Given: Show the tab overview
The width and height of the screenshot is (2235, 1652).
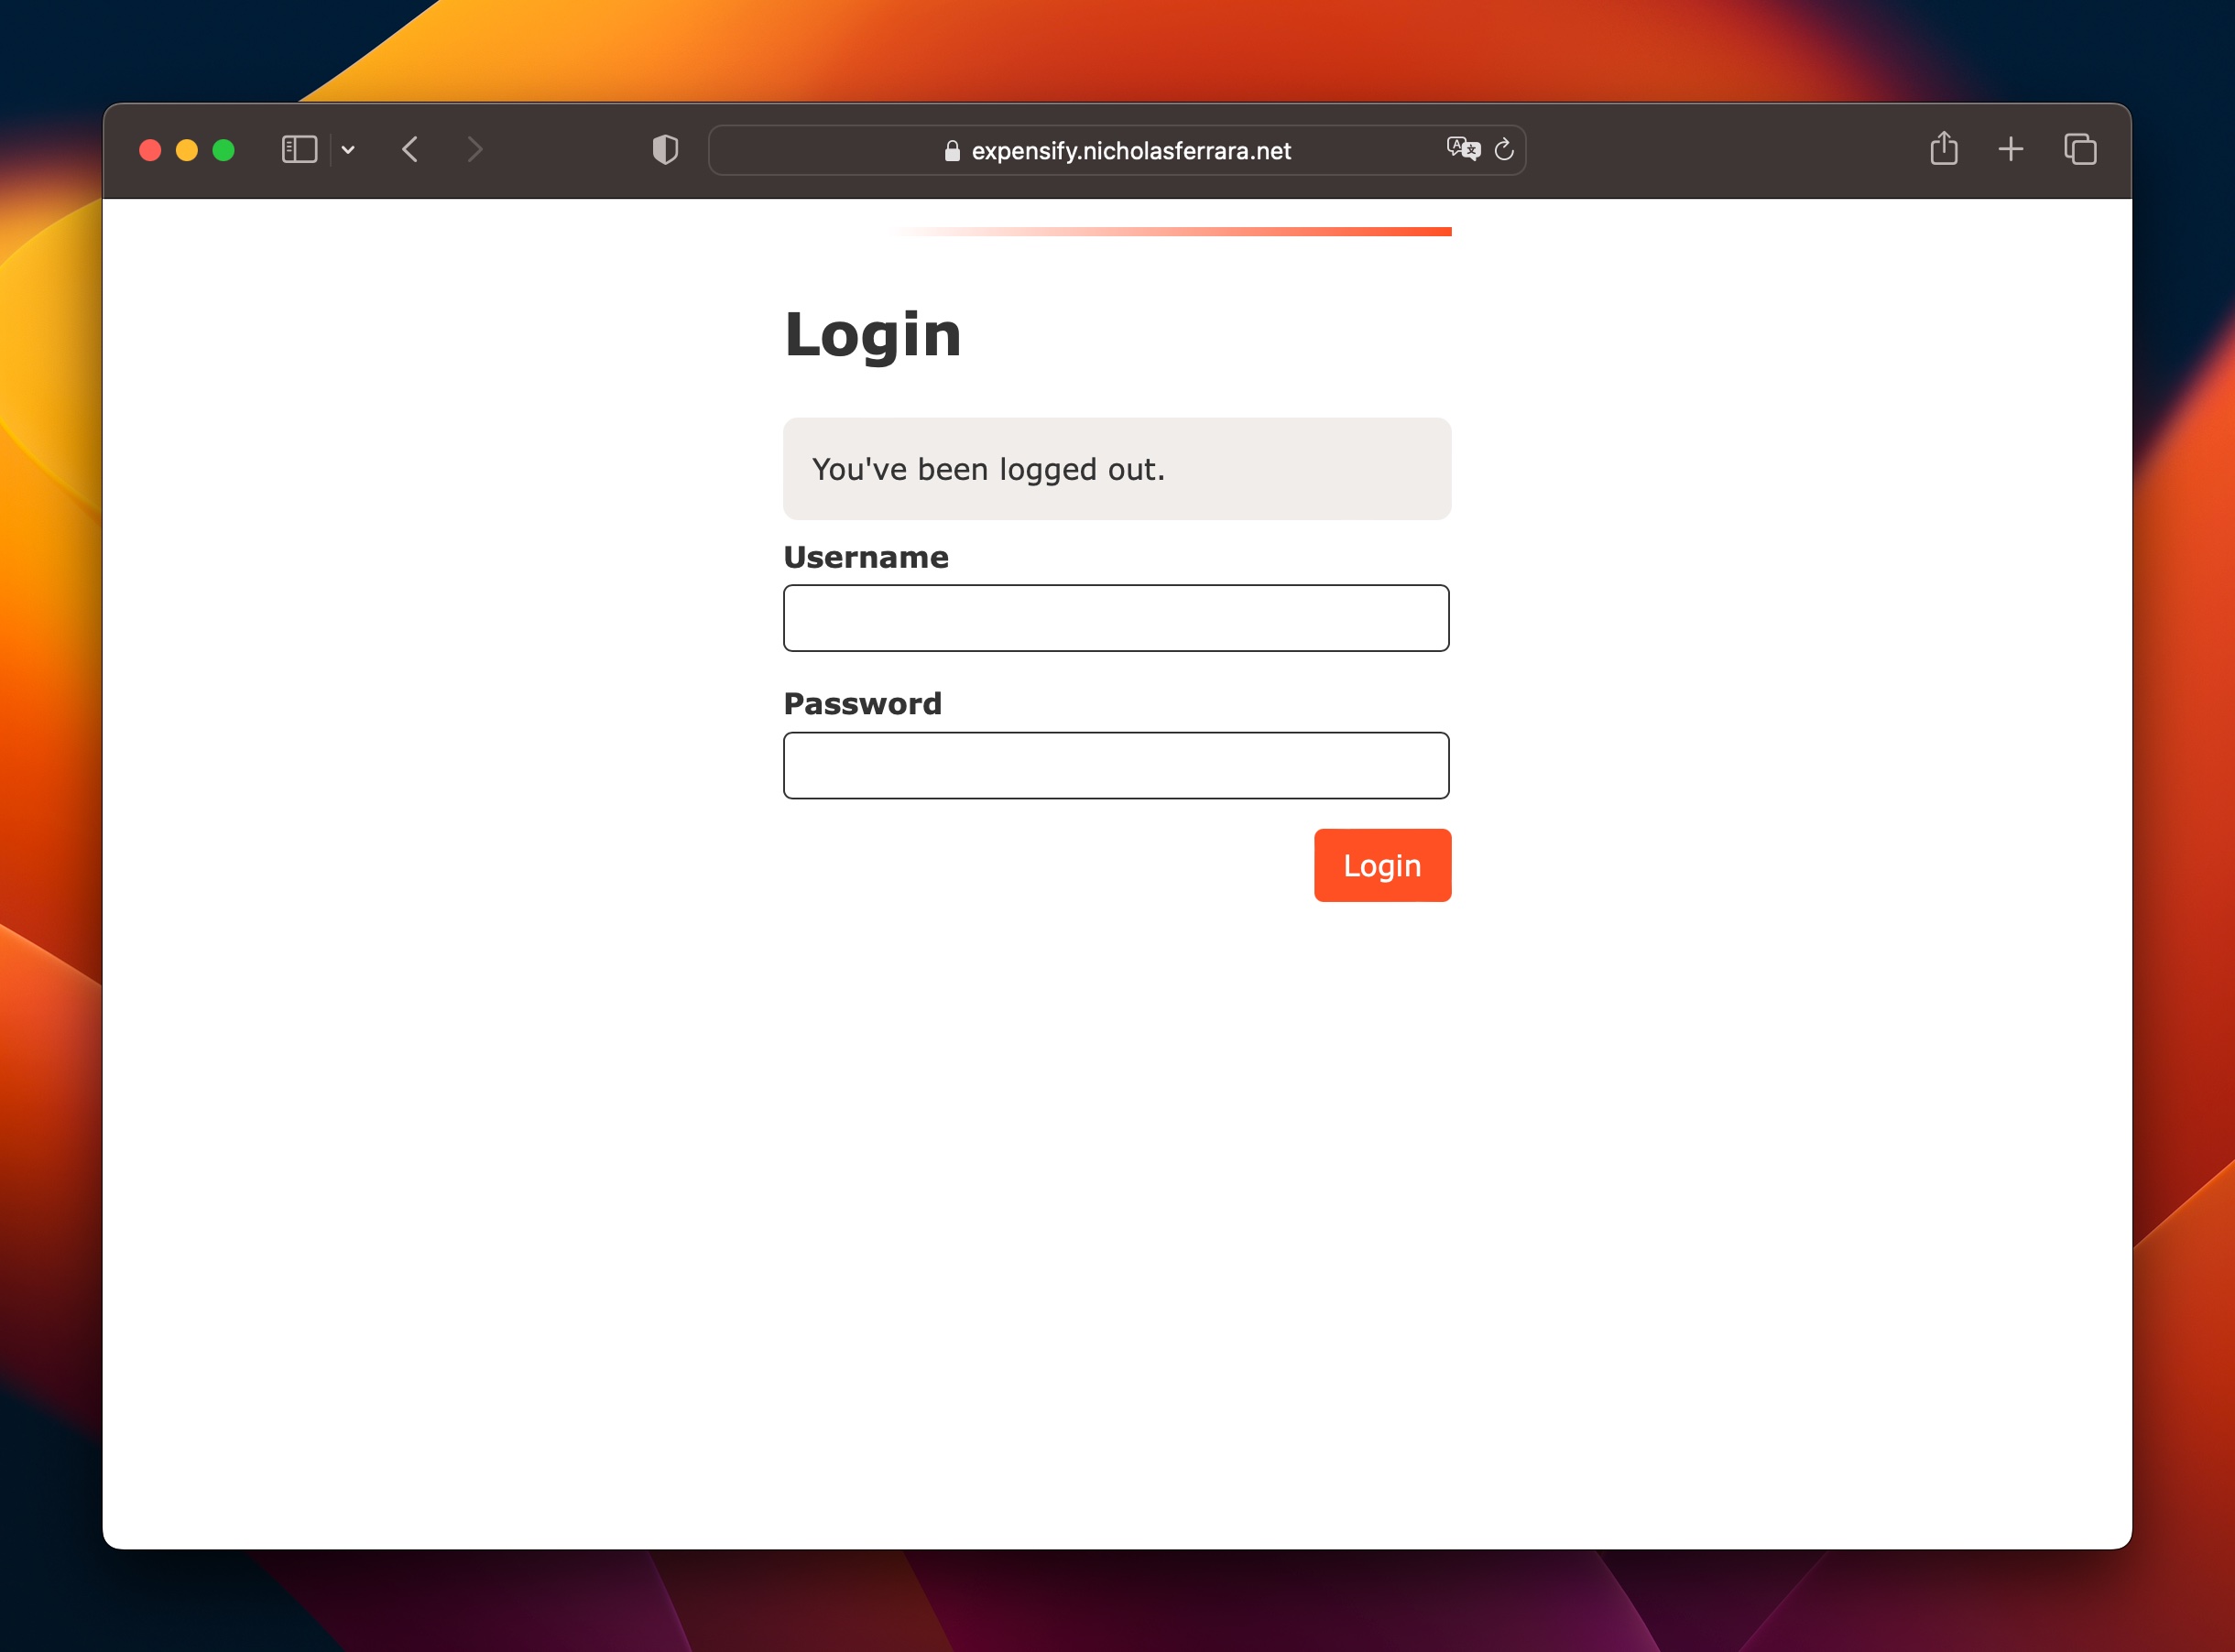Looking at the screenshot, I should (x=2080, y=150).
